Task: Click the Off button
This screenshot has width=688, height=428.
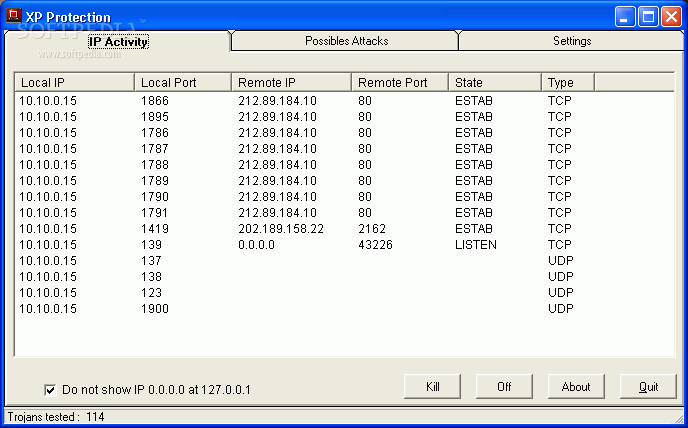Action: 504,387
